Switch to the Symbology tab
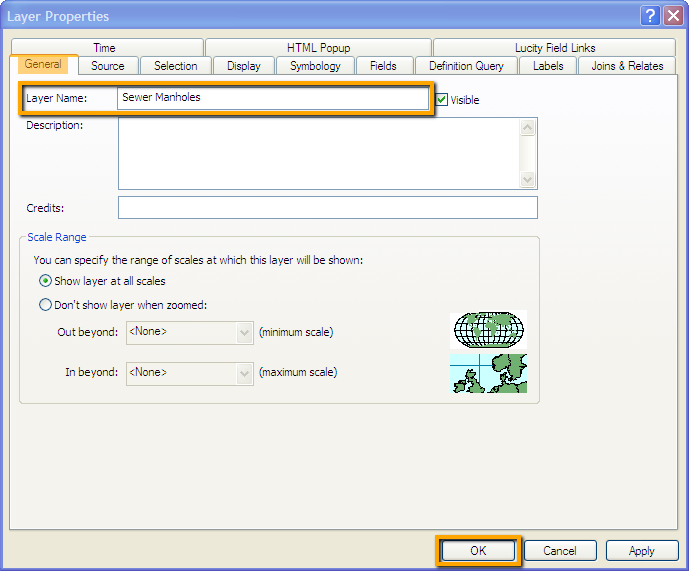Screen dimensions: 689x571 tap(315, 66)
